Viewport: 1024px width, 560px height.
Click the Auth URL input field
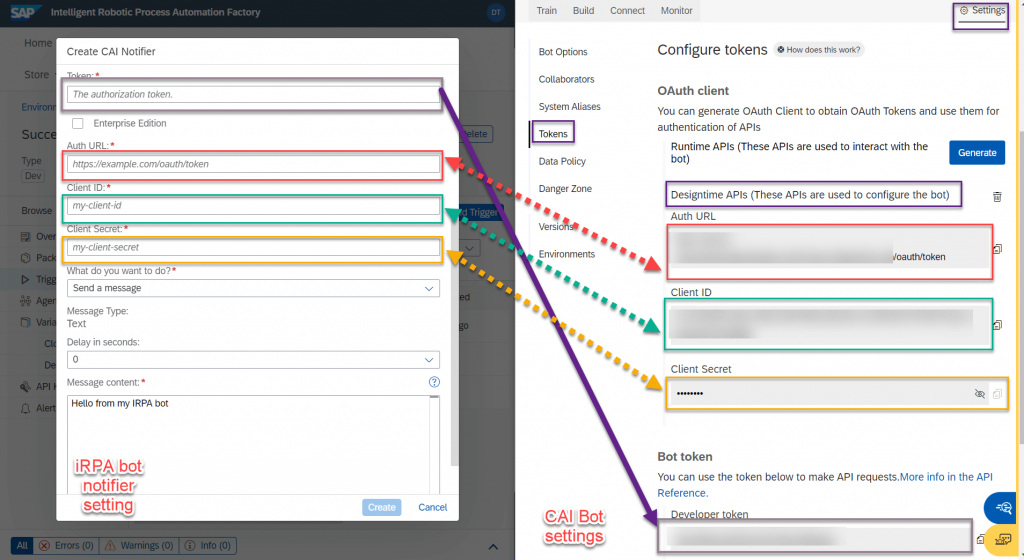253,164
